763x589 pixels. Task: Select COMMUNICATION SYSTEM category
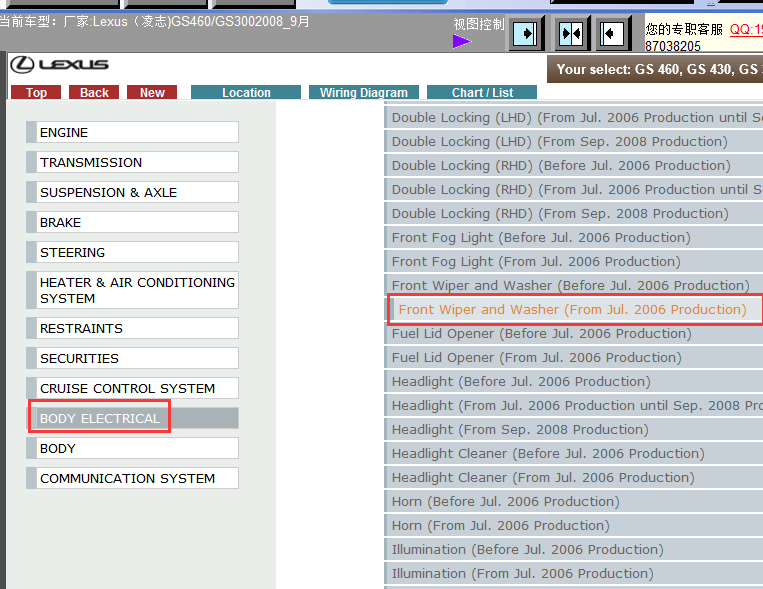click(132, 479)
